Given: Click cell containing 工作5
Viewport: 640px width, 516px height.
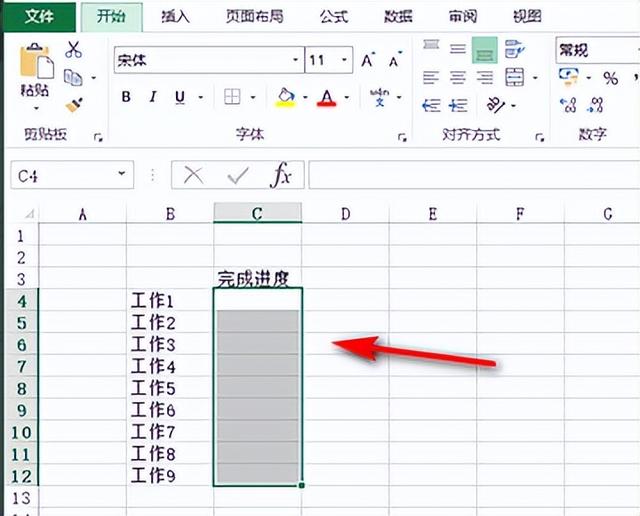Looking at the screenshot, I should pos(170,388).
